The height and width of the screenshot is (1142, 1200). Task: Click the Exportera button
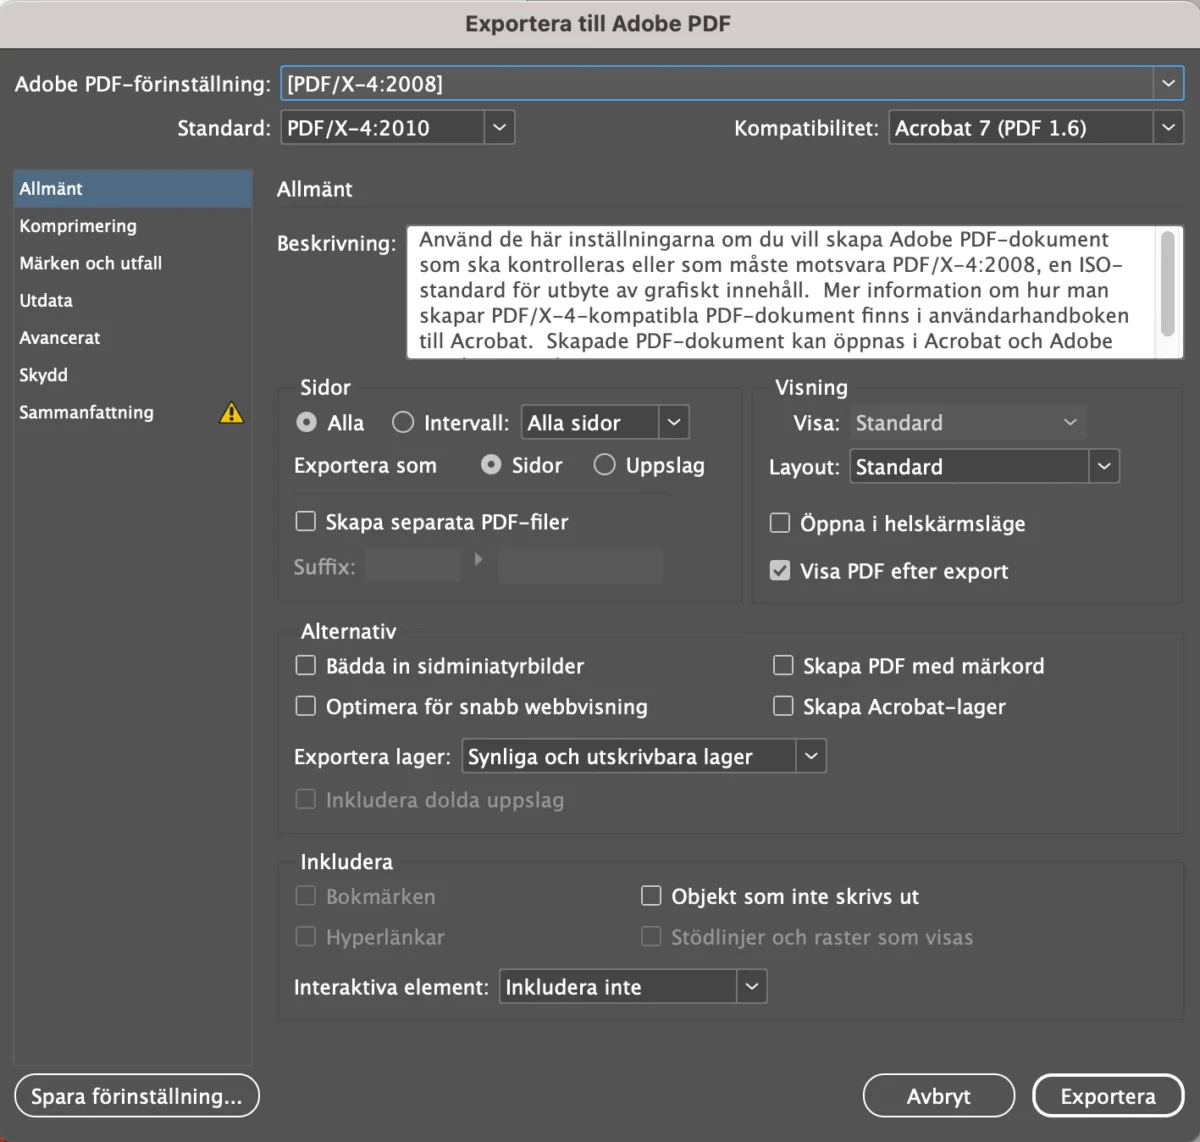pyautogui.click(x=1108, y=1096)
